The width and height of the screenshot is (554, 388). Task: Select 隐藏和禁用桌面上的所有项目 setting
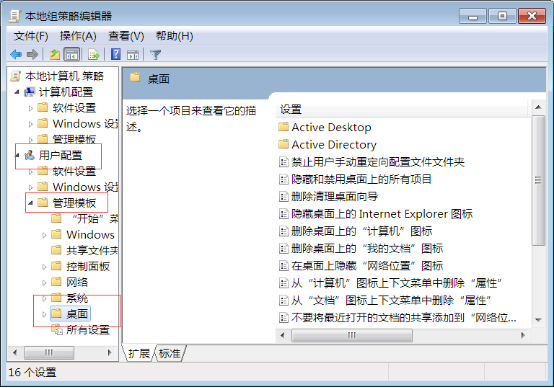[361, 179]
